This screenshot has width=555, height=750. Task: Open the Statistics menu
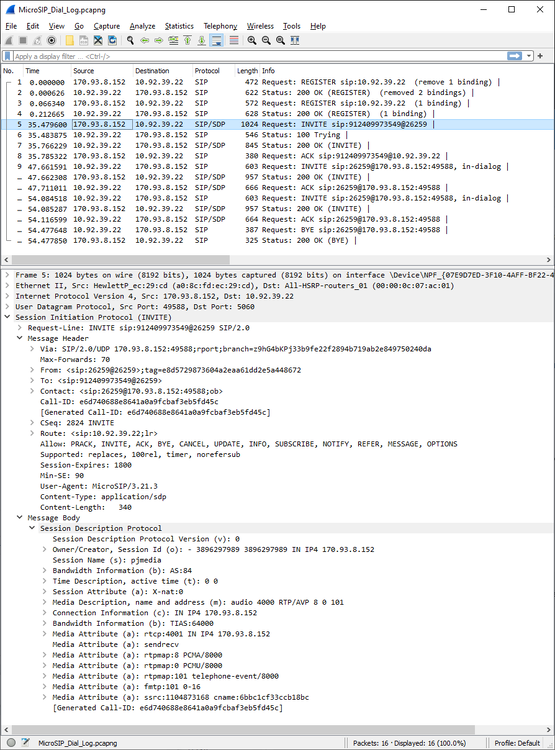(179, 26)
